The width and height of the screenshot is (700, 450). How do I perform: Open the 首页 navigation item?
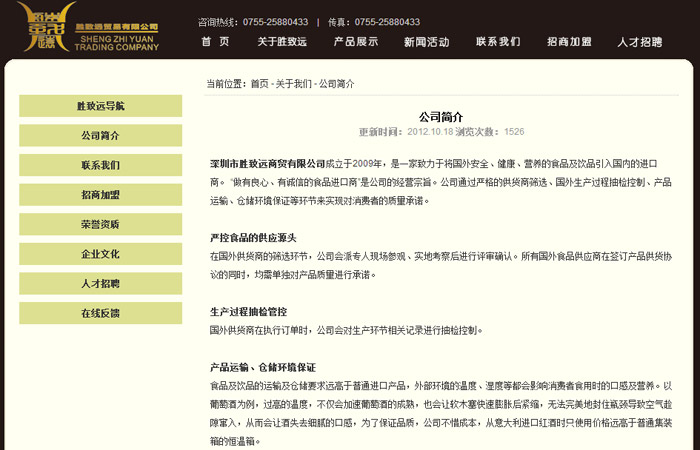215,42
